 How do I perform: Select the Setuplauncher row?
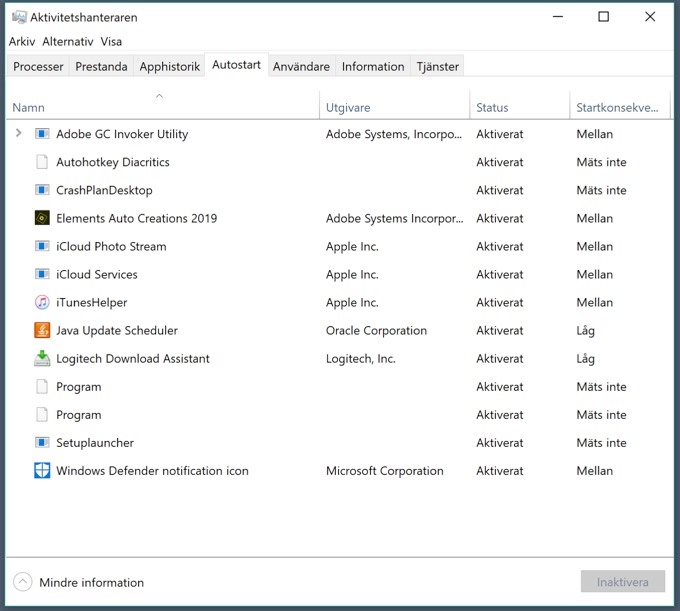point(95,443)
